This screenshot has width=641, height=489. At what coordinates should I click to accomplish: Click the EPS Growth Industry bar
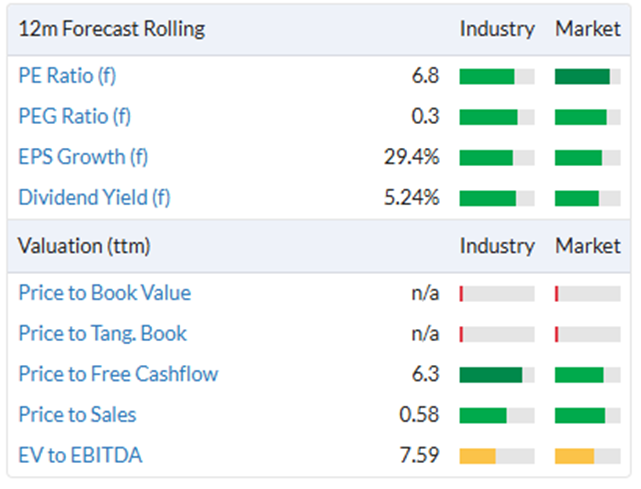click(x=497, y=157)
